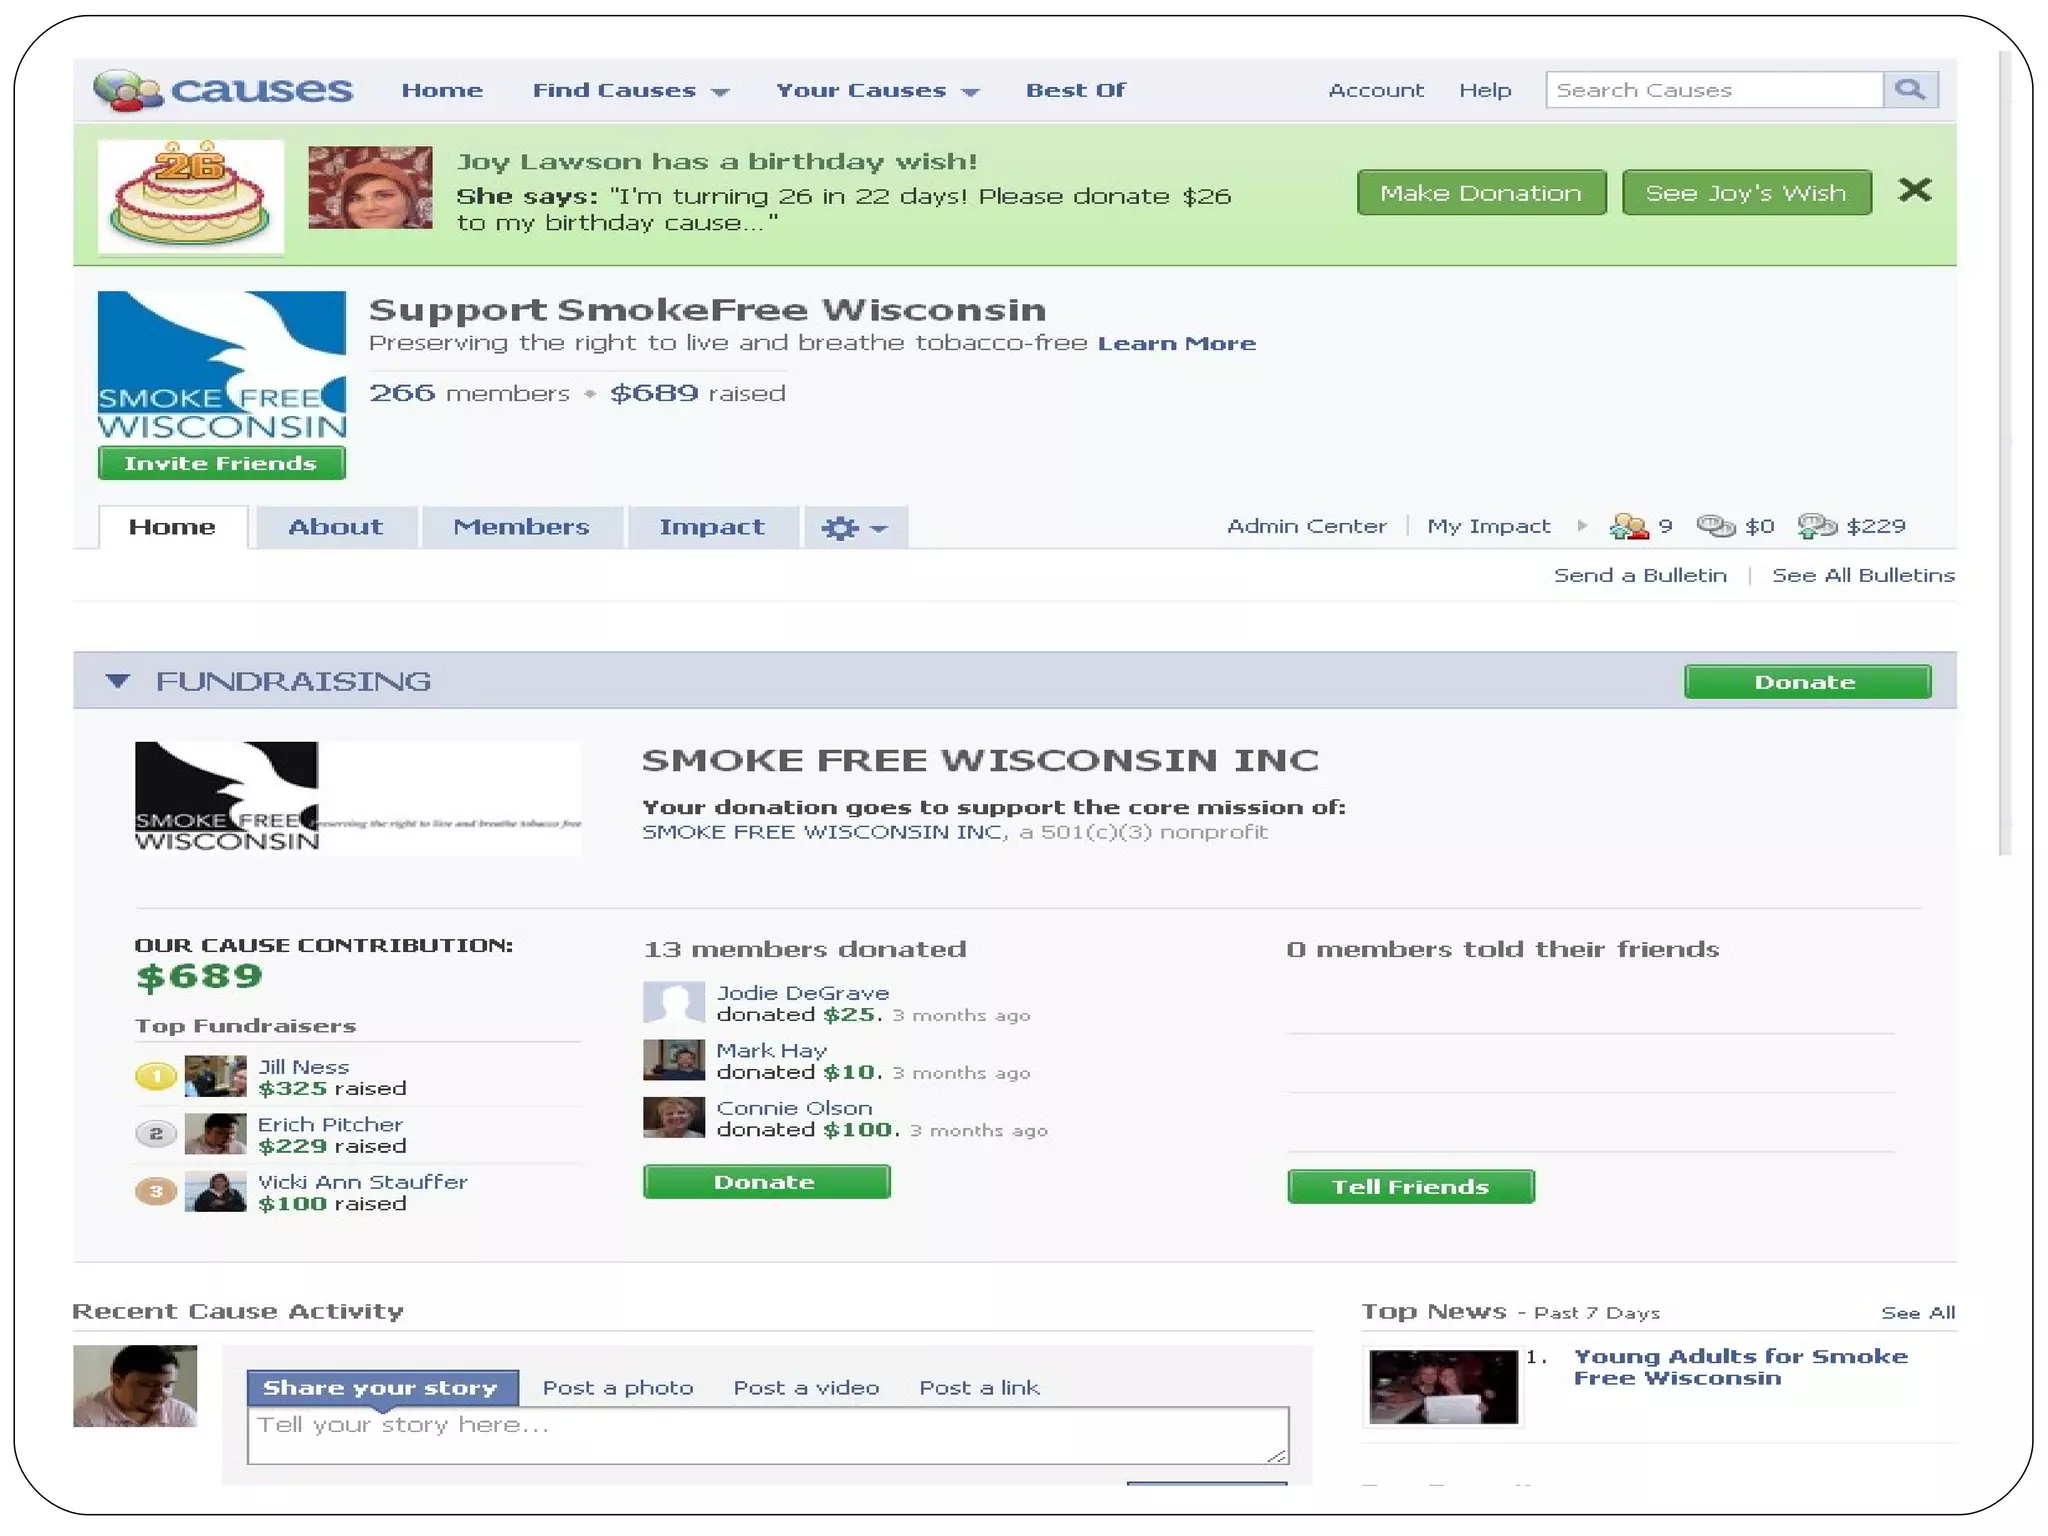Expand the Your Causes menu
Image resolution: width=2048 pixels, height=1536 pixels.
click(x=877, y=91)
